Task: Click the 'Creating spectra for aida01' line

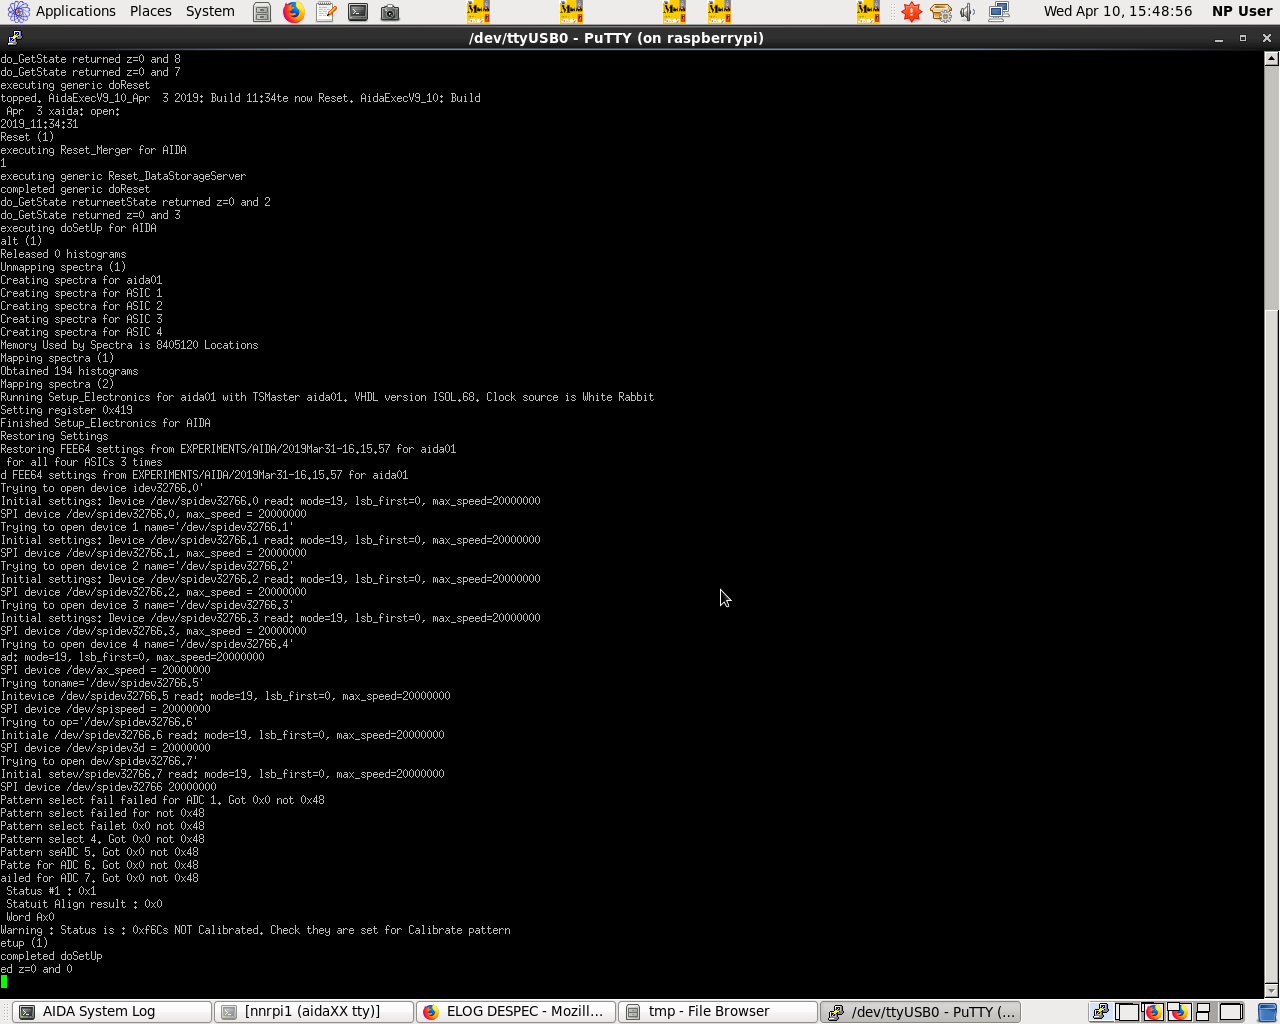Action: (81, 280)
